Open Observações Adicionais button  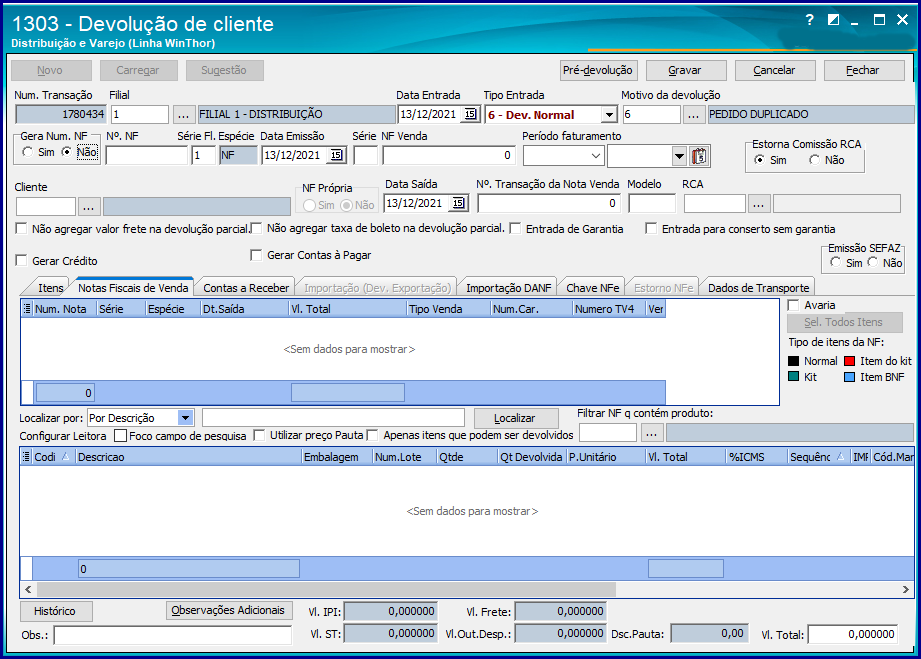(228, 610)
